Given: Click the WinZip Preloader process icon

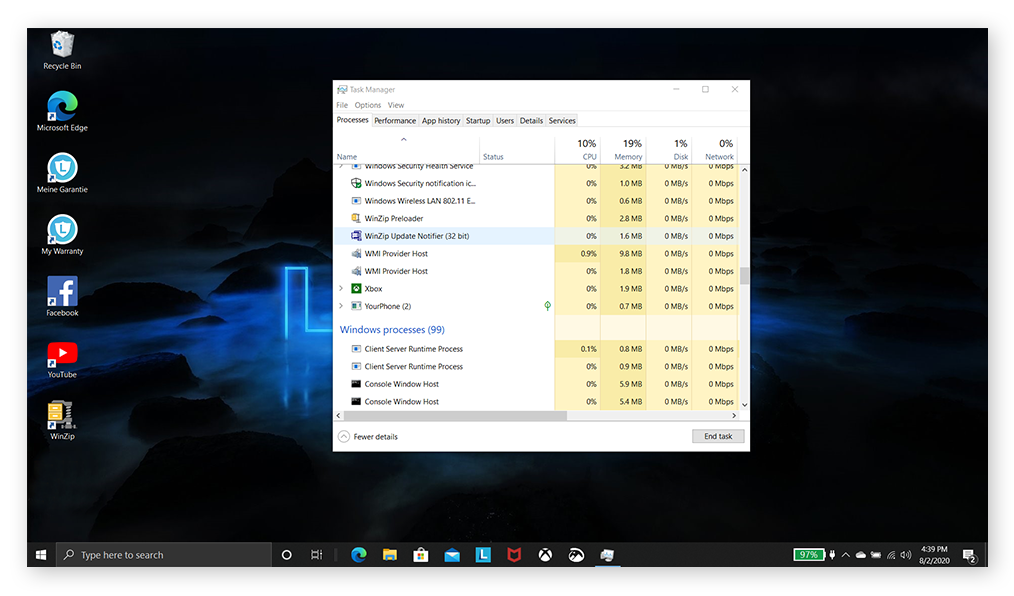Looking at the screenshot, I should [x=355, y=218].
